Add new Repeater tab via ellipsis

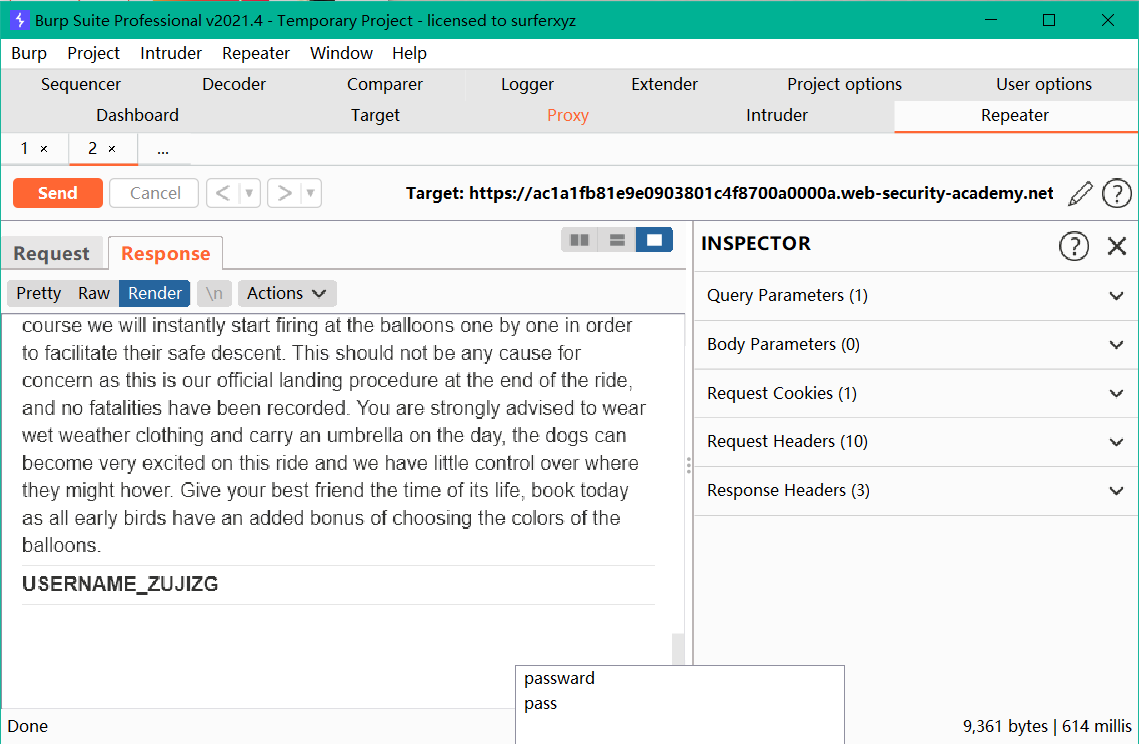click(x=163, y=149)
